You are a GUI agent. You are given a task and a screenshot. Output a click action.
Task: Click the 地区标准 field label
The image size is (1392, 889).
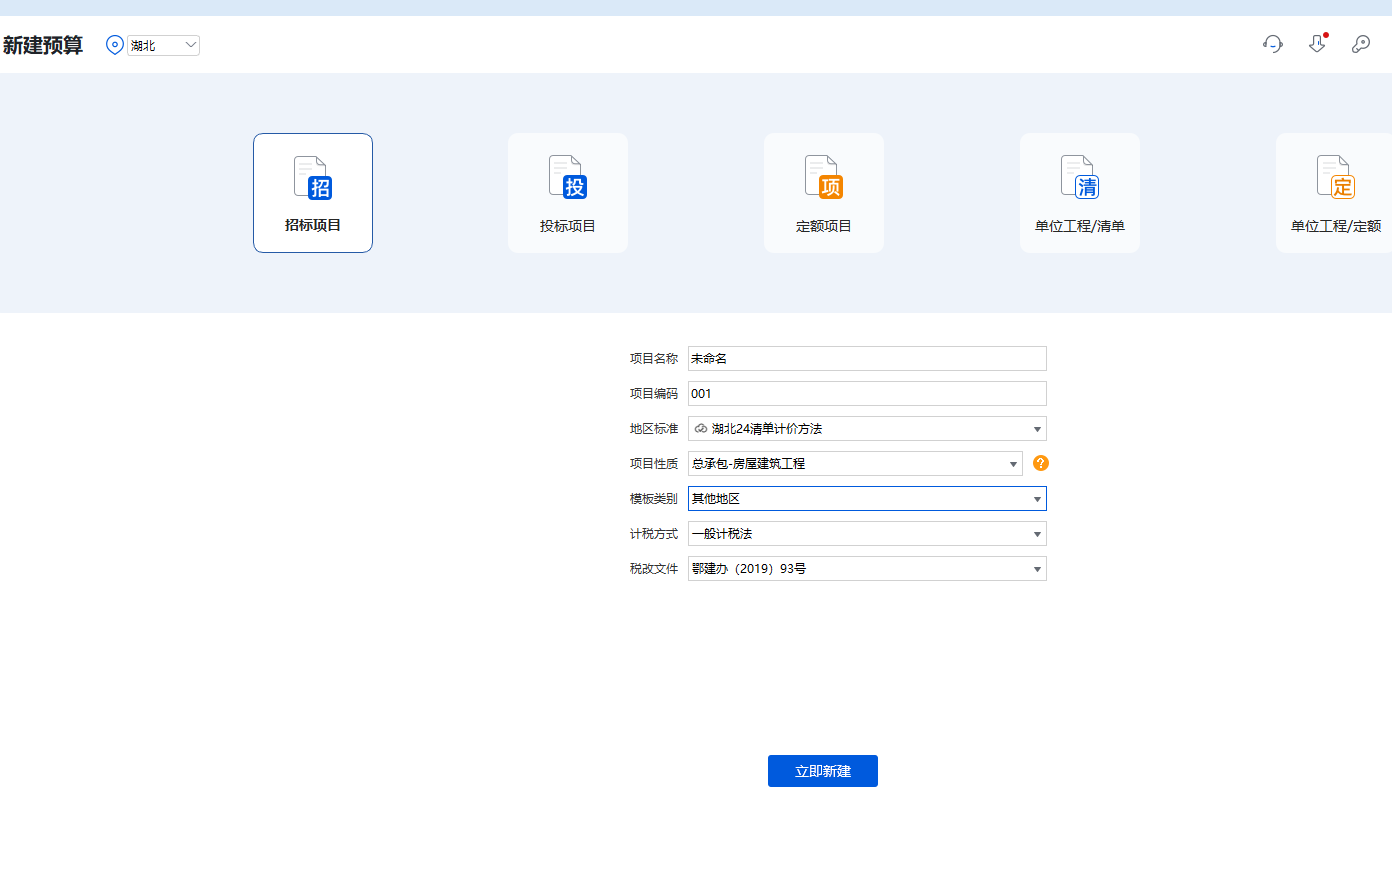(x=654, y=429)
